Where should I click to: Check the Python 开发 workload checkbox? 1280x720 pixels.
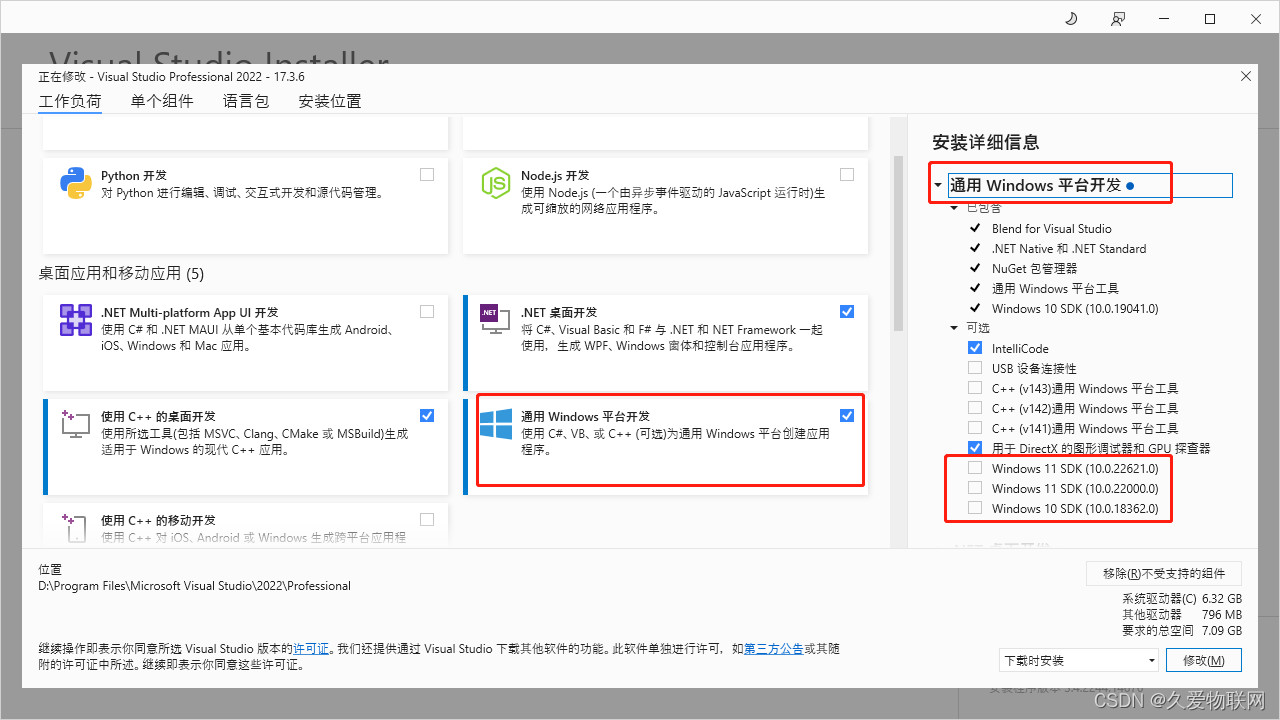point(427,174)
